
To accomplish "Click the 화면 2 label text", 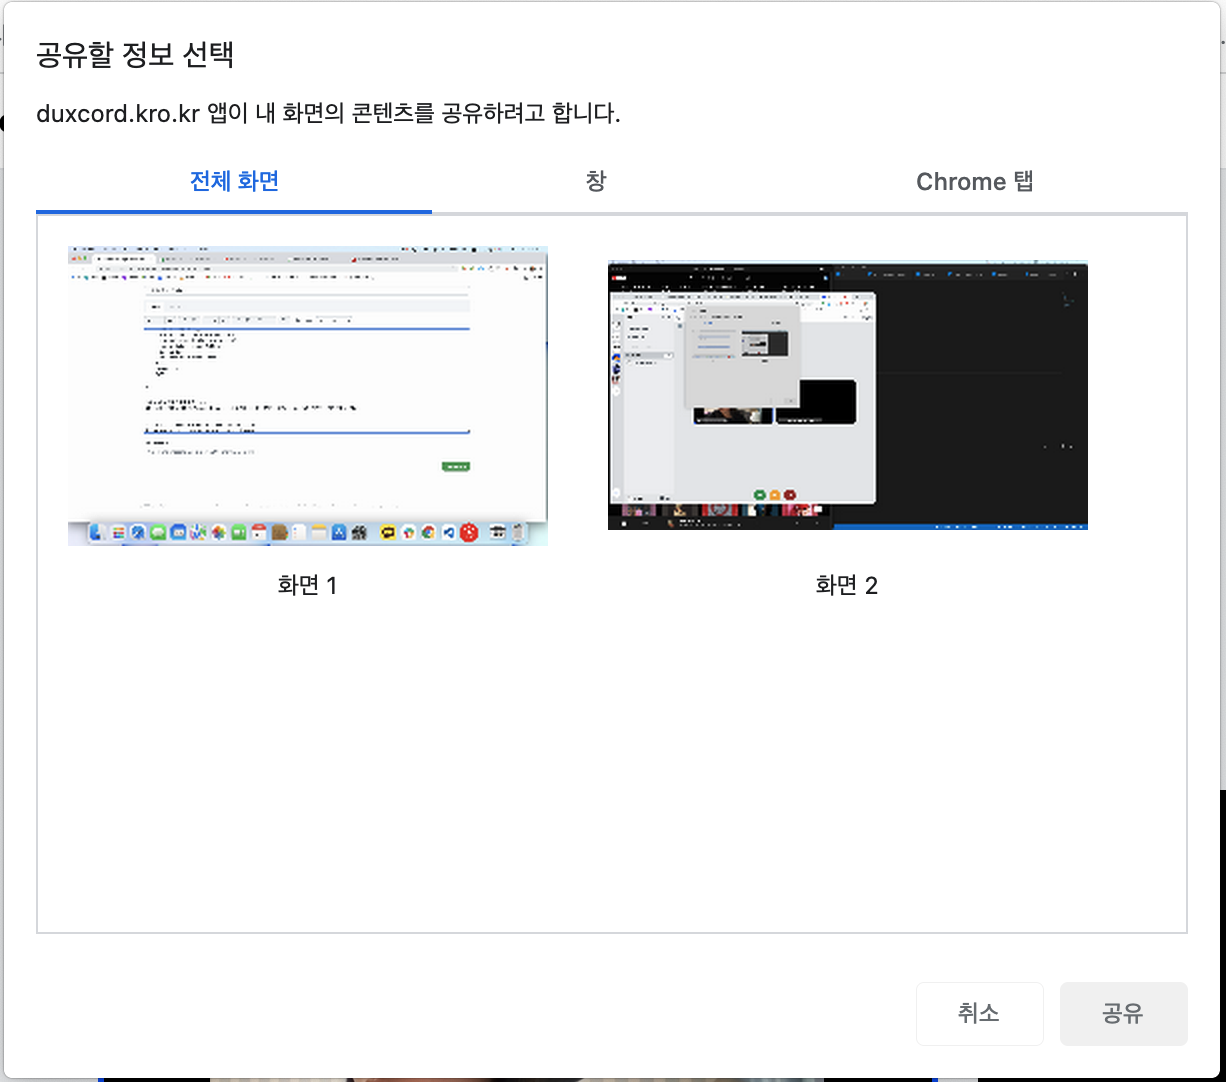I will click(x=847, y=586).
